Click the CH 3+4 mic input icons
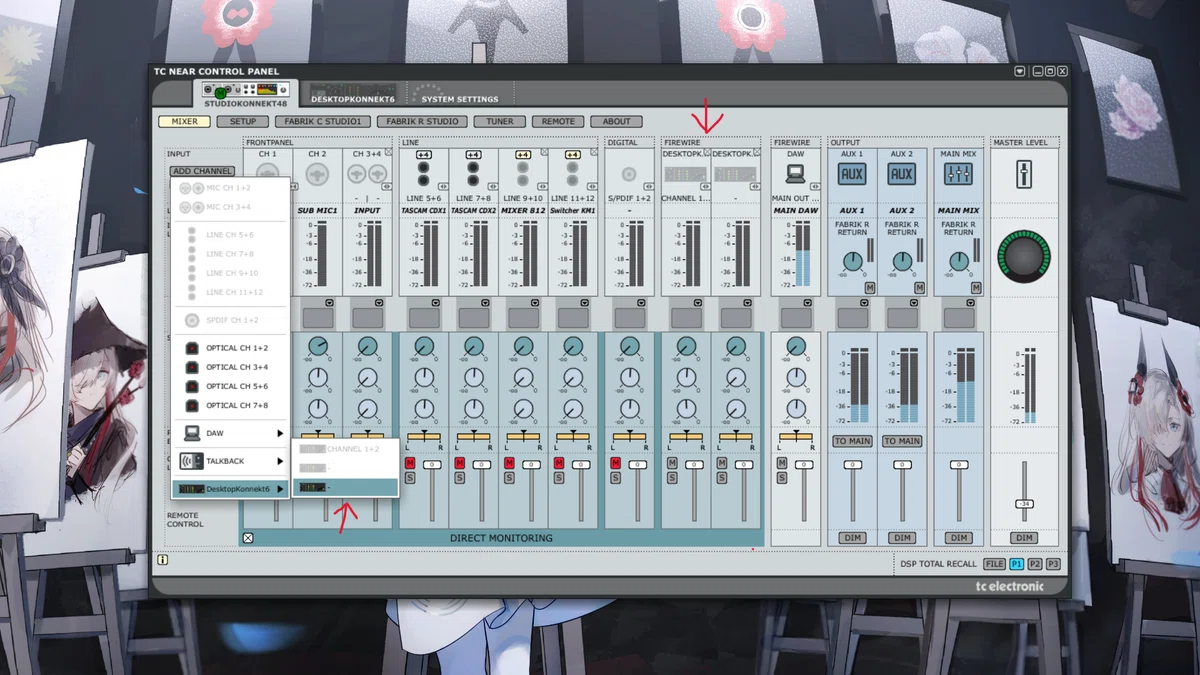Screen dimensions: 1200x675 (x=367, y=174)
